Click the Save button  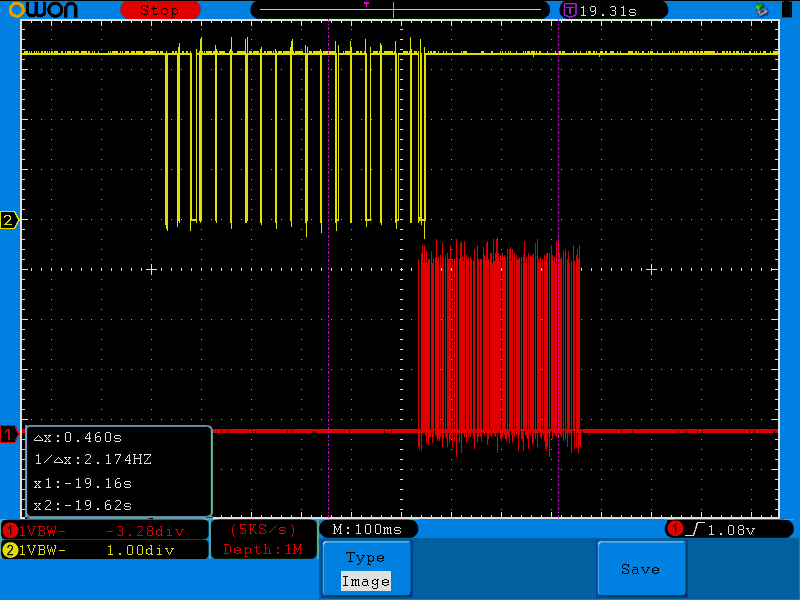coord(641,569)
